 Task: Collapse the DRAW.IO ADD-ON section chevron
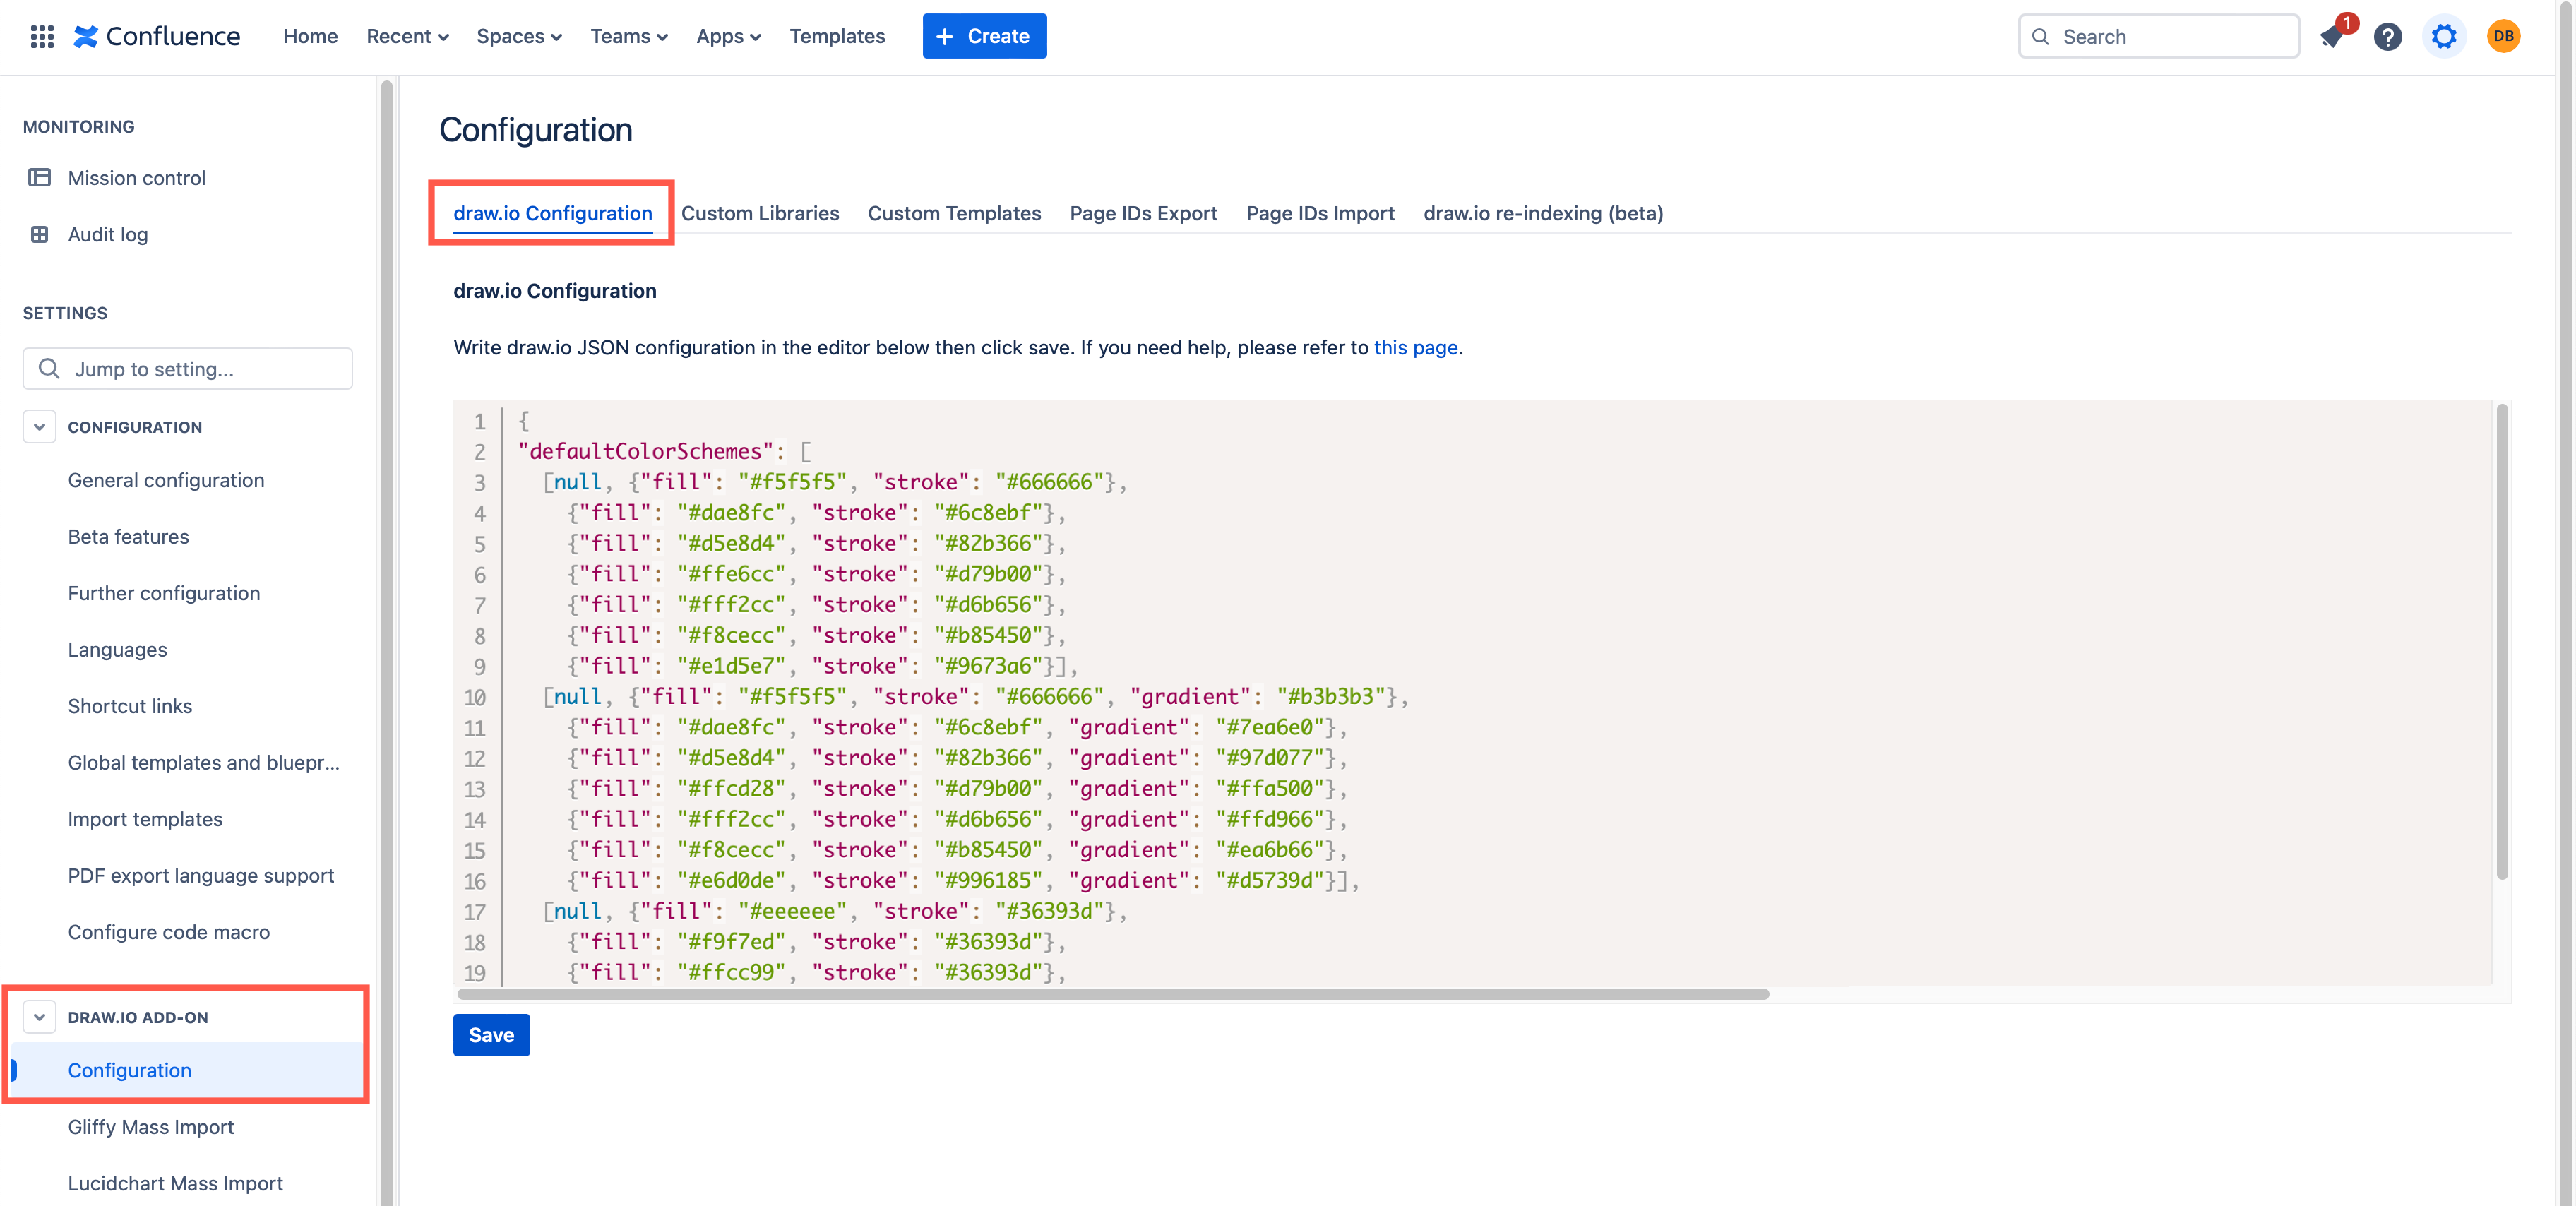tap(39, 1017)
